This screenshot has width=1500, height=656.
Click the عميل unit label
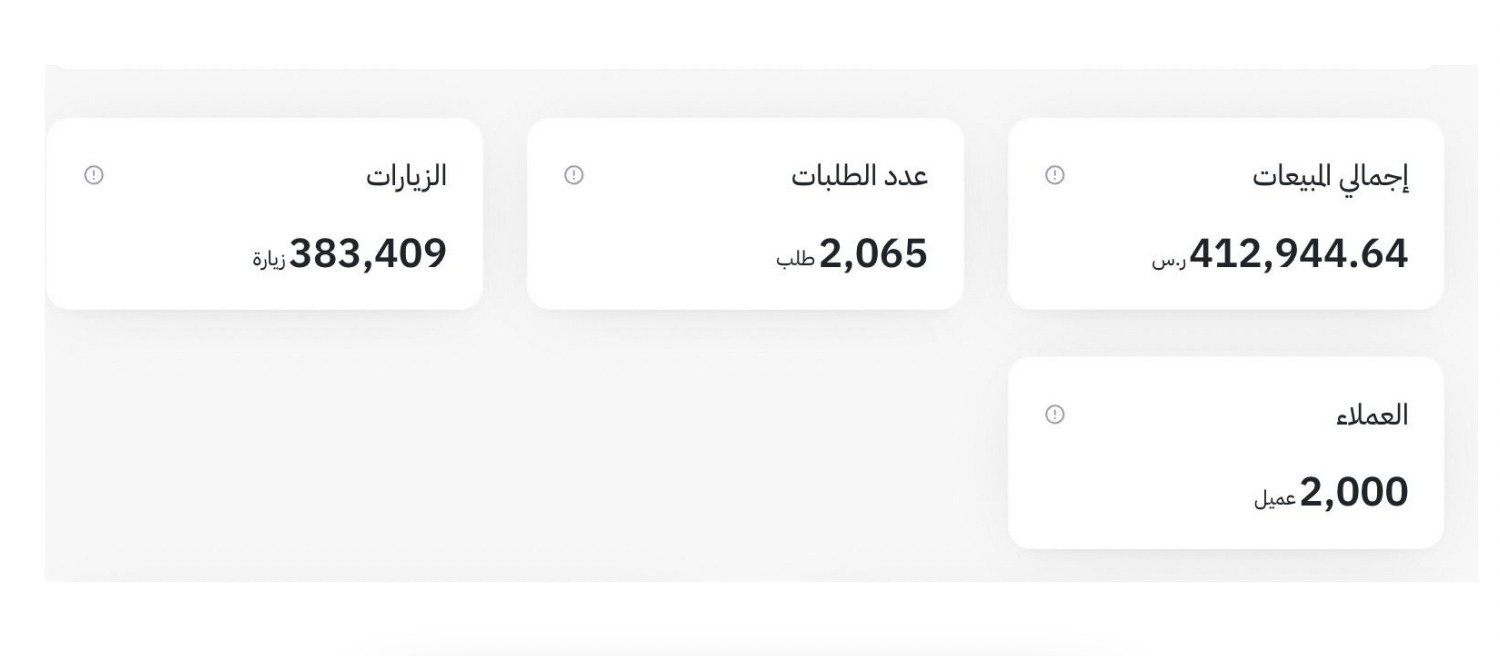[1275, 498]
